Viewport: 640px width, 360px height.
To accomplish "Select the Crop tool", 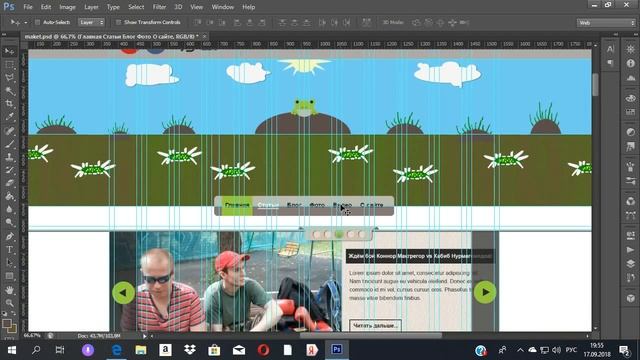I will (10, 104).
